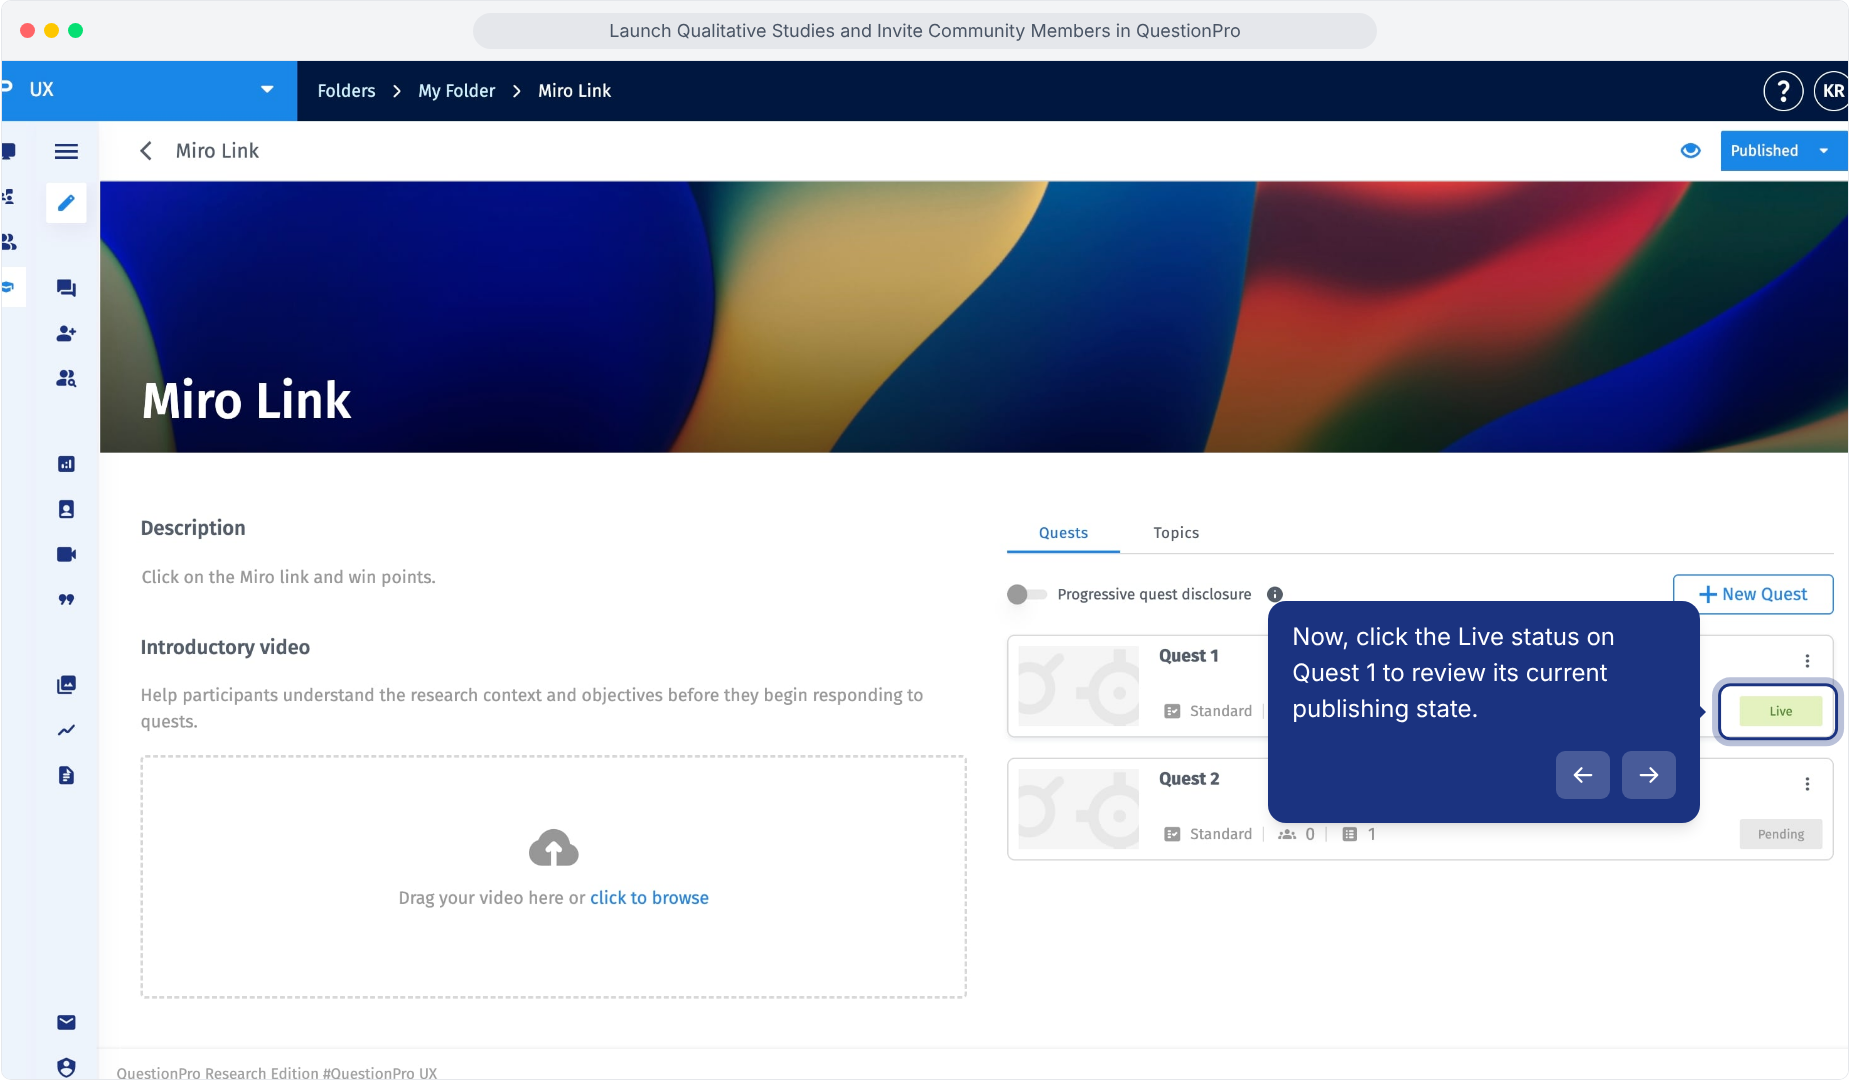The width and height of the screenshot is (1850, 1080).
Task: Click the Miro Link banner image
Action: (974, 317)
